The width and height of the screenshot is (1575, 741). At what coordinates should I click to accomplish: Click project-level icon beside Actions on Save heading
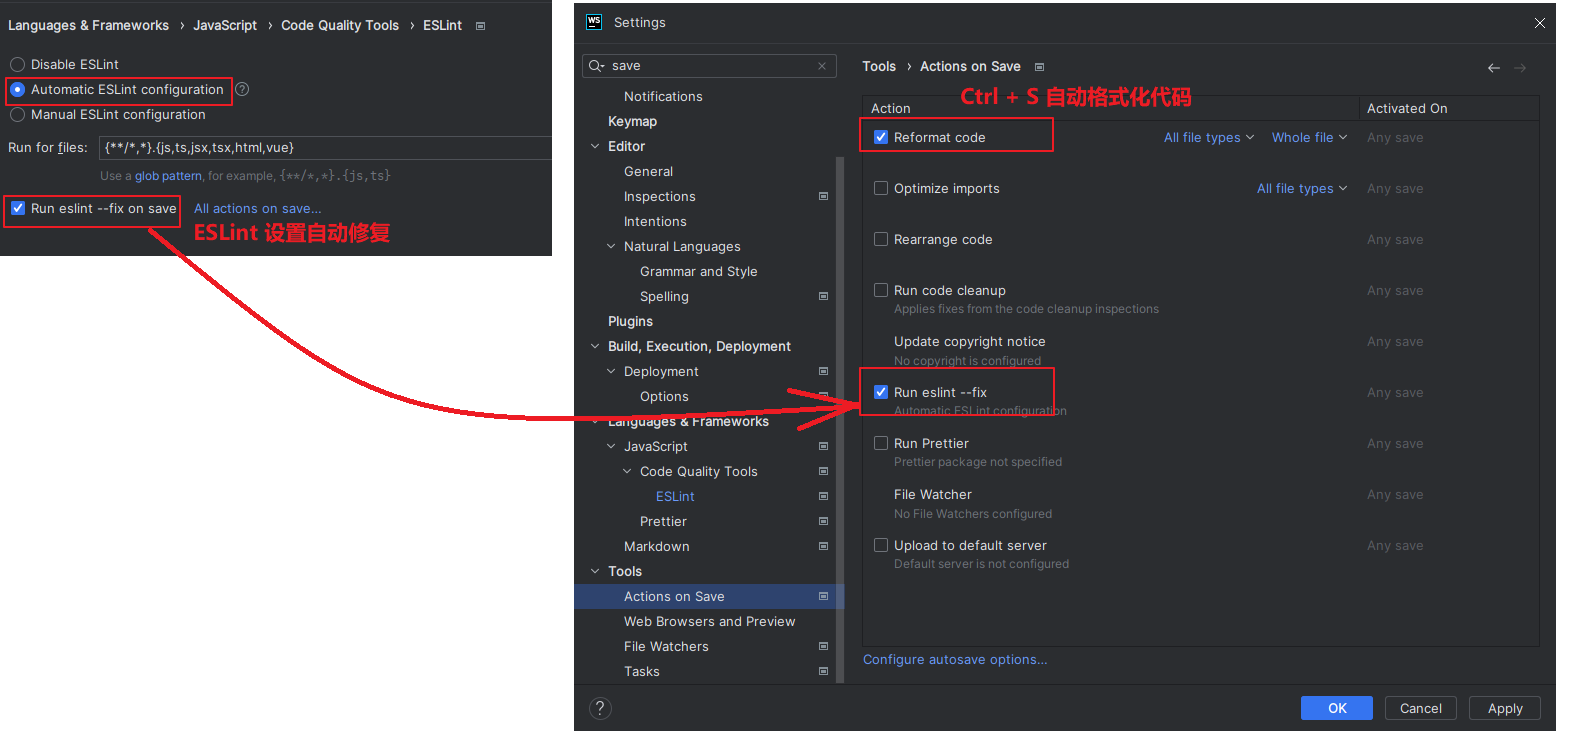coord(1039,67)
